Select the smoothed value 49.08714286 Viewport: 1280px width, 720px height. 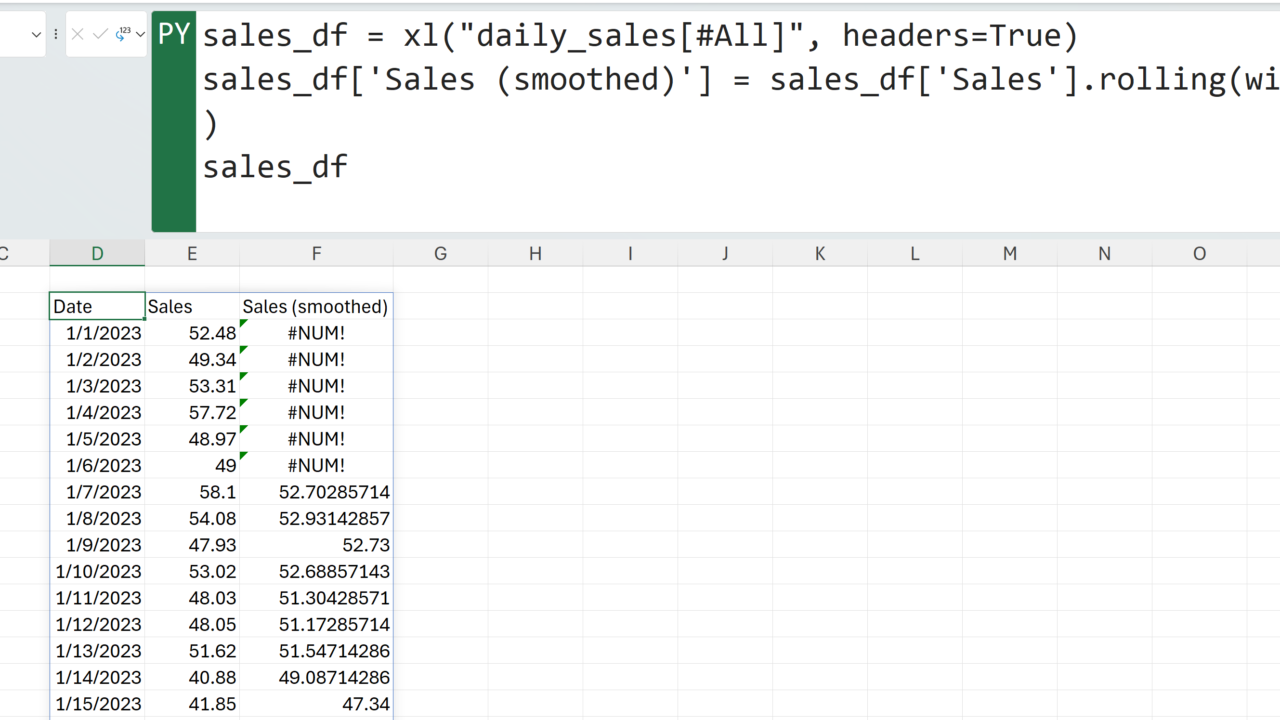316,678
